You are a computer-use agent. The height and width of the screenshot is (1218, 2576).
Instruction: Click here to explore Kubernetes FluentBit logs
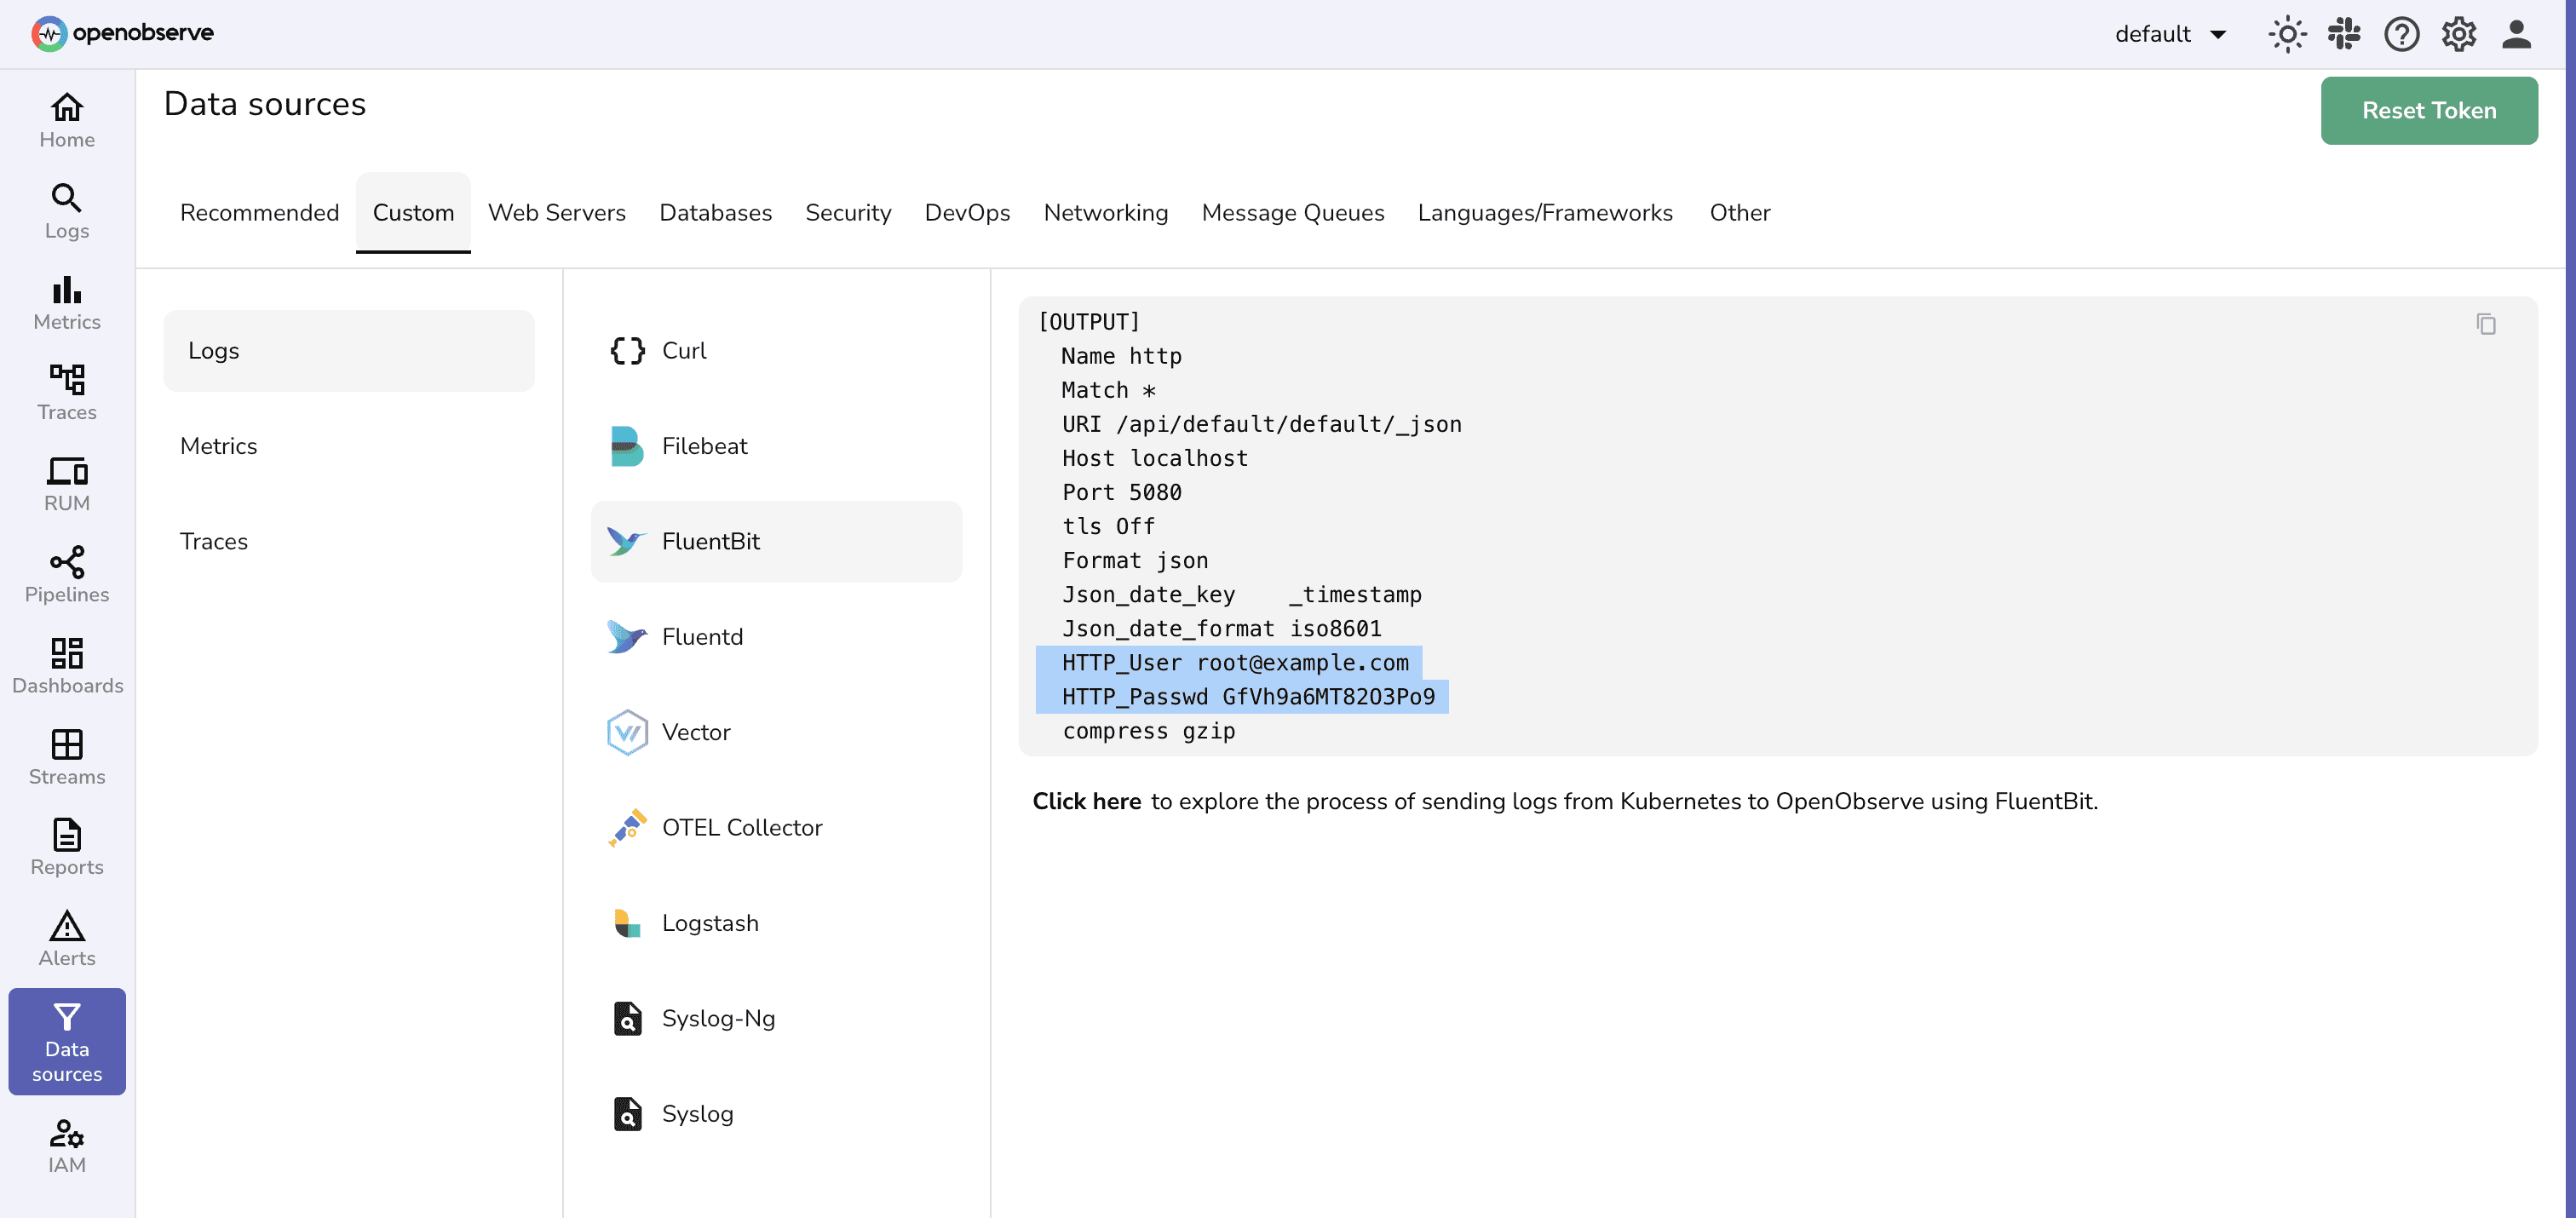(x=1086, y=800)
